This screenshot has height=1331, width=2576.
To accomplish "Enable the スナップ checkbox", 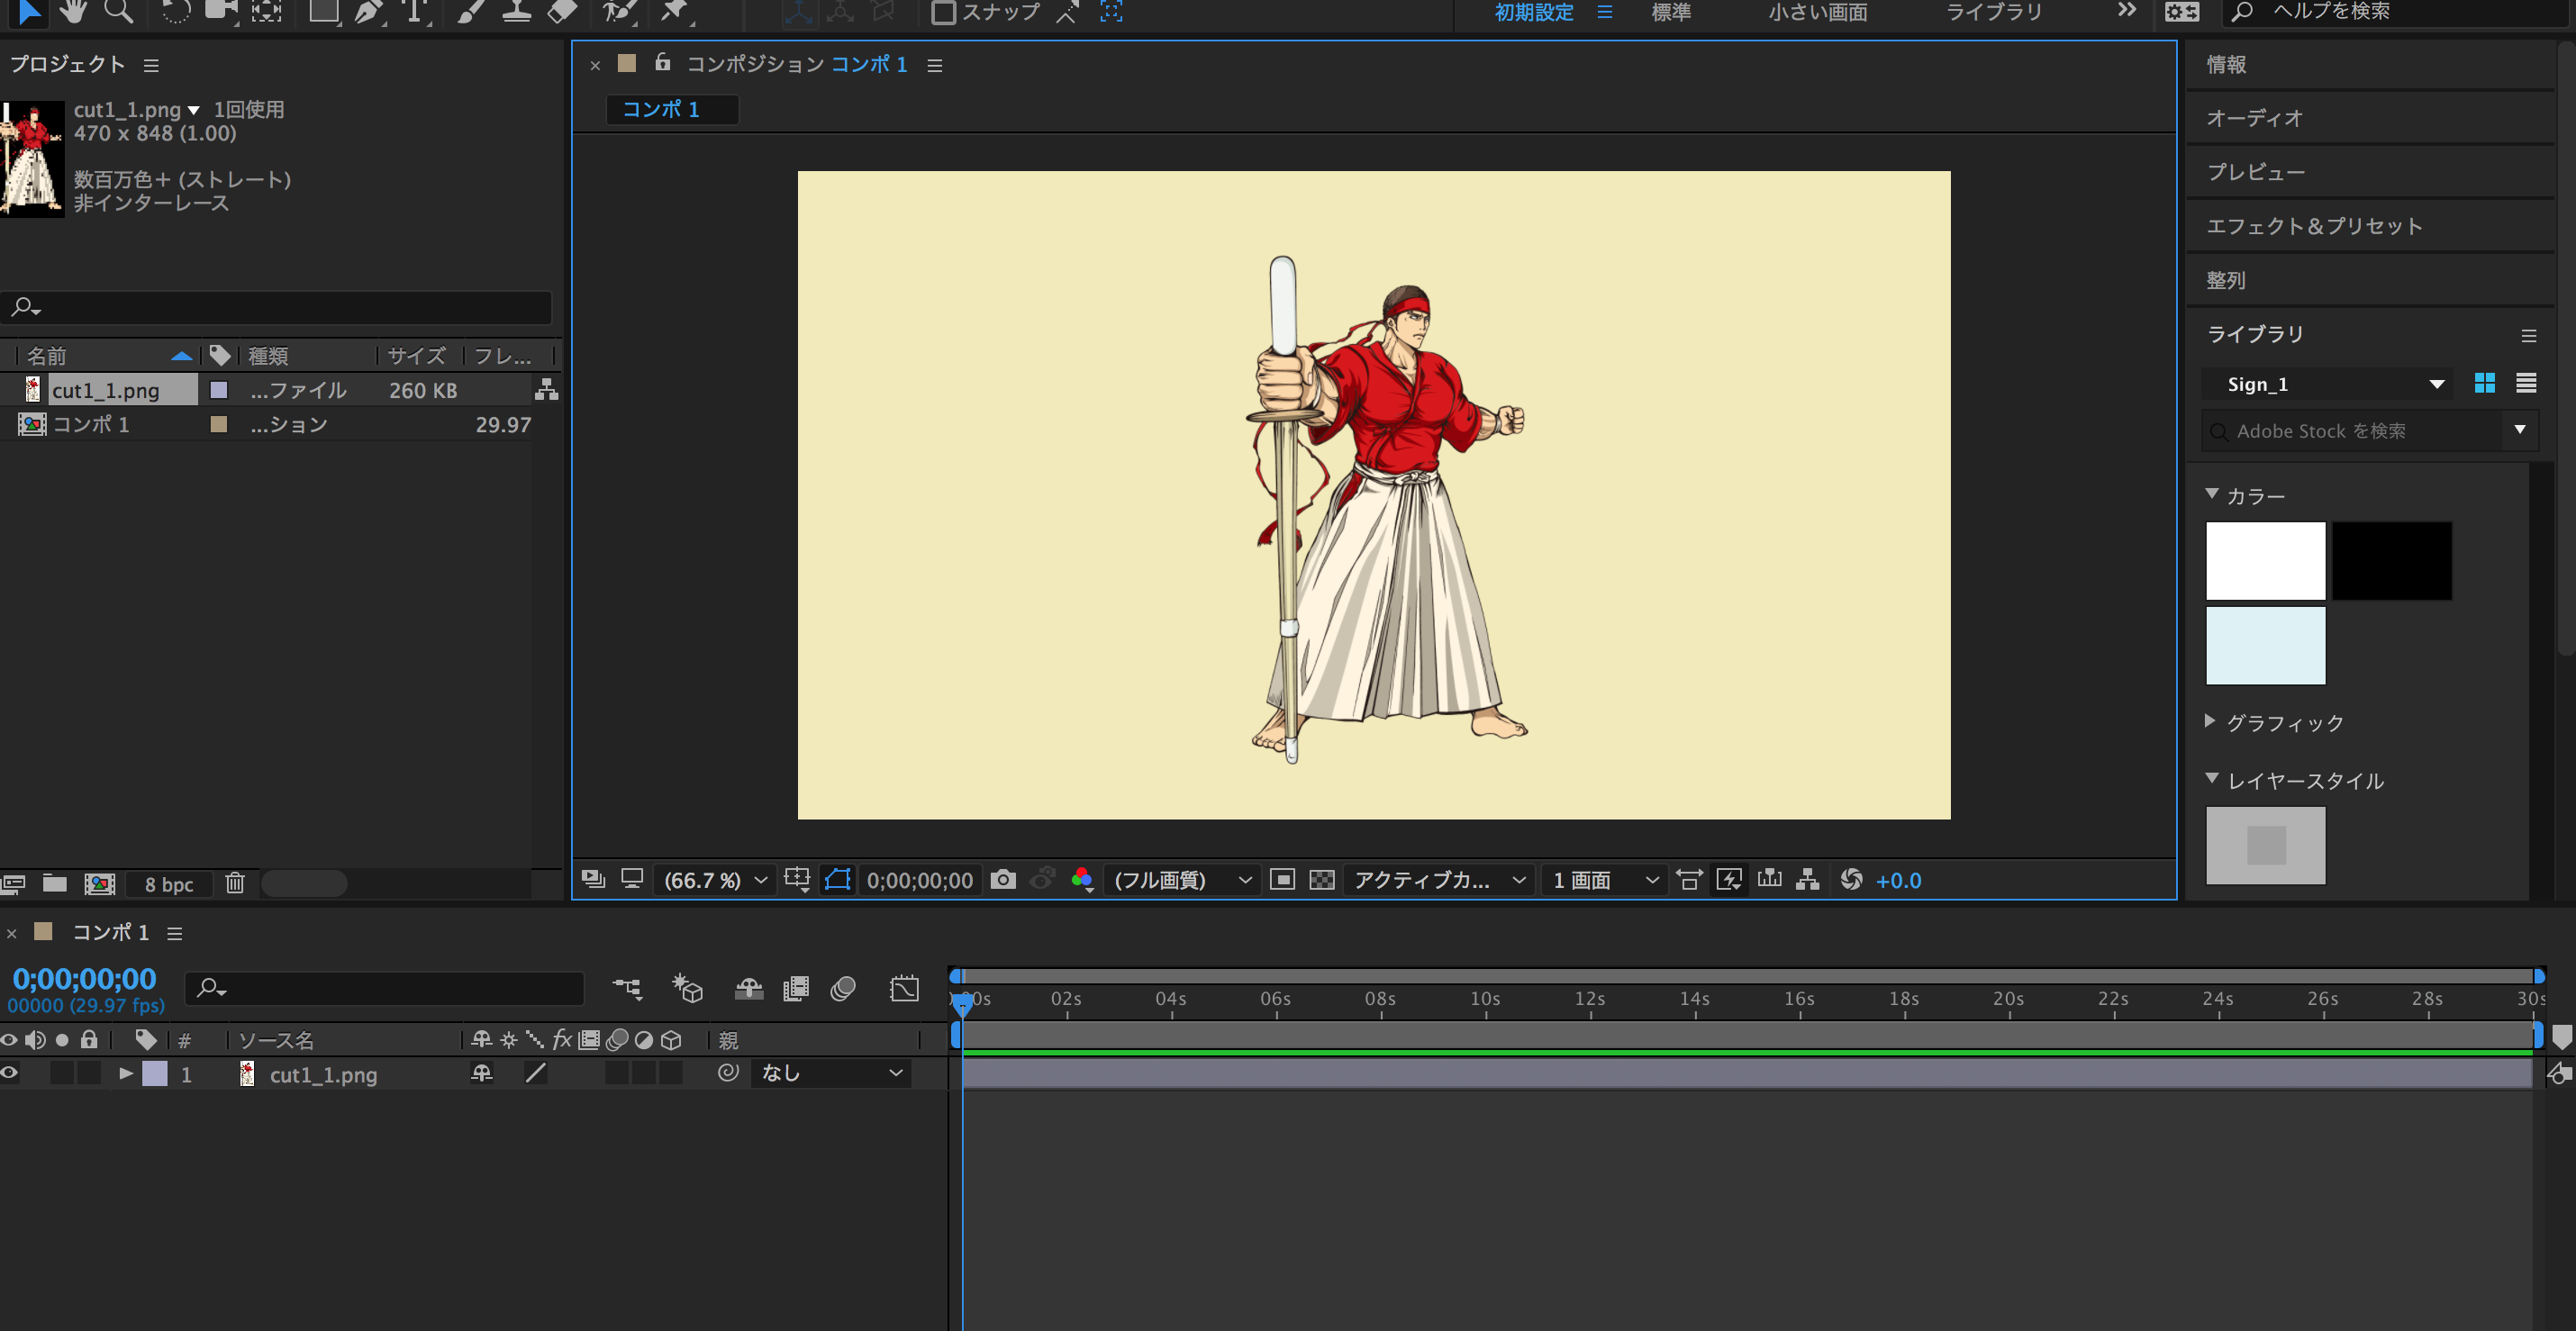I will [943, 12].
